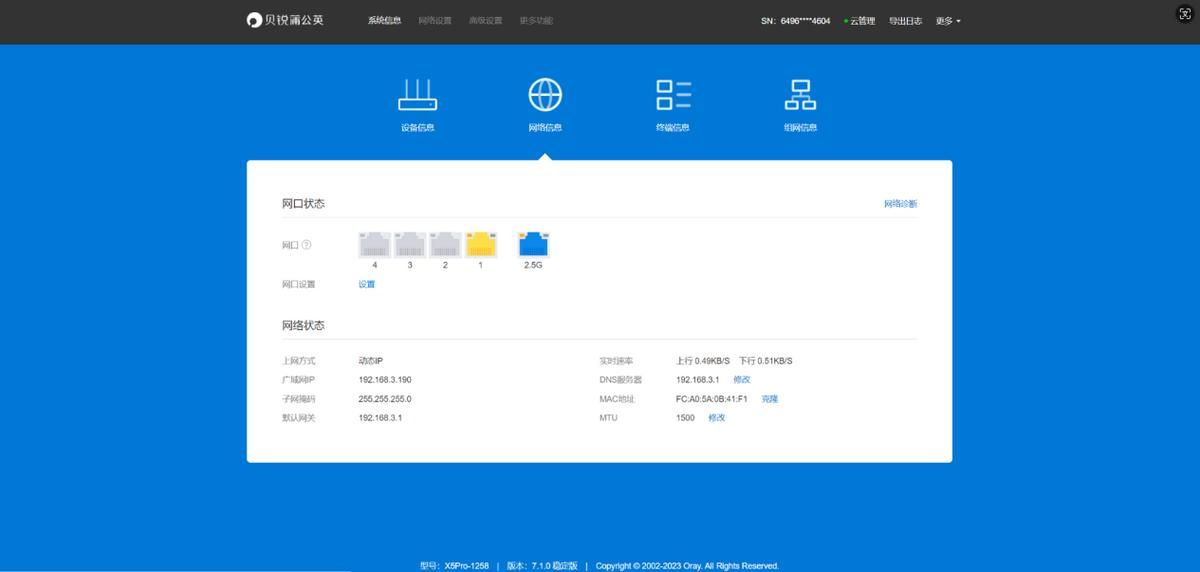
Task: Open the 高级设置 top menu
Action: [485, 21]
